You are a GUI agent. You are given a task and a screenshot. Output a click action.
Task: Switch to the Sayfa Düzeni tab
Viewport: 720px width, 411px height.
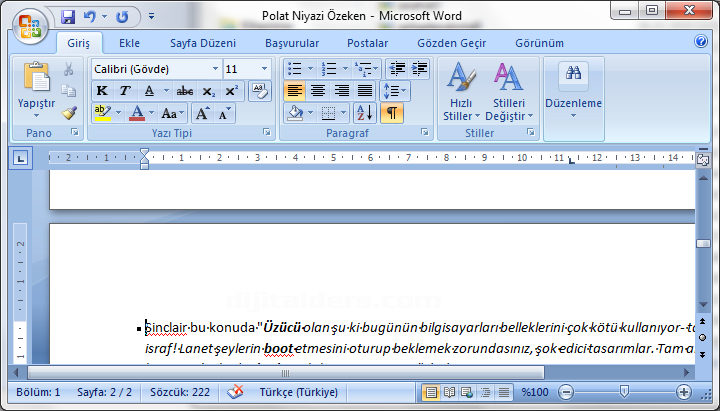point(203,43)
